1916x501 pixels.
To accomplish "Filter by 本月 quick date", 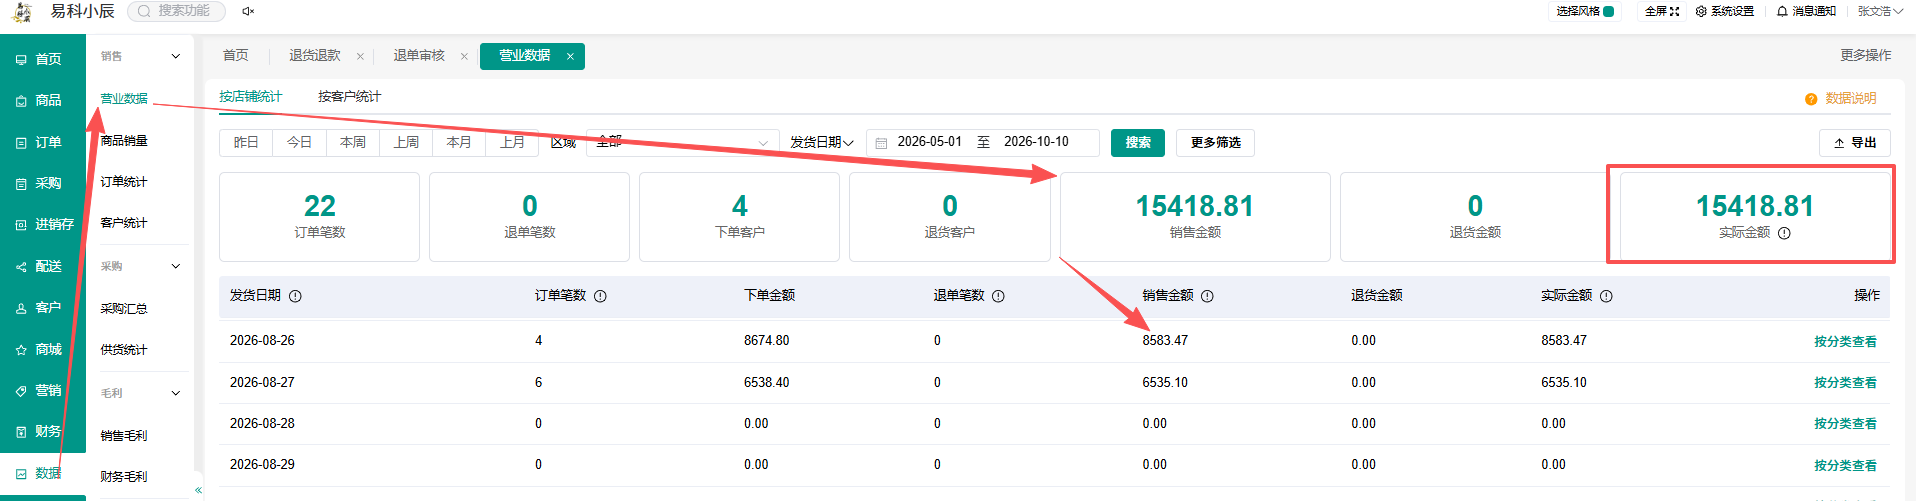I will click(459, 142).
